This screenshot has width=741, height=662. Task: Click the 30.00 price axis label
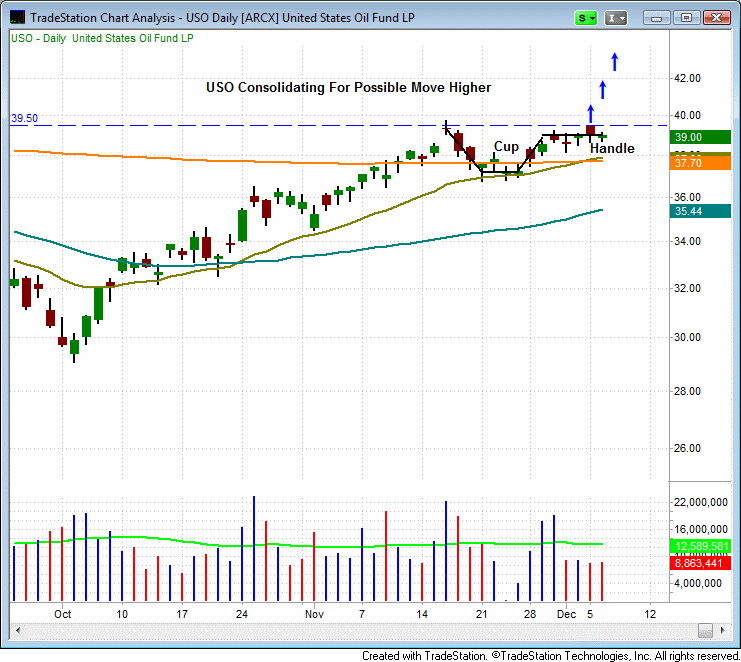click(687, 337)
